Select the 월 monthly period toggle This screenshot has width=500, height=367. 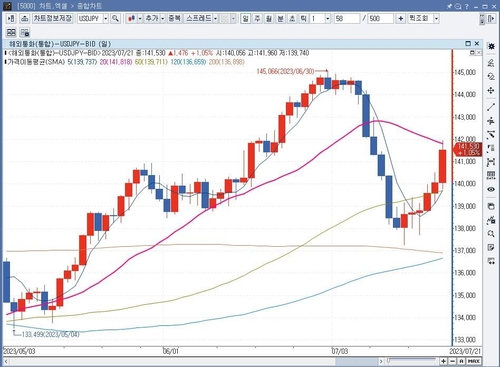269,18
